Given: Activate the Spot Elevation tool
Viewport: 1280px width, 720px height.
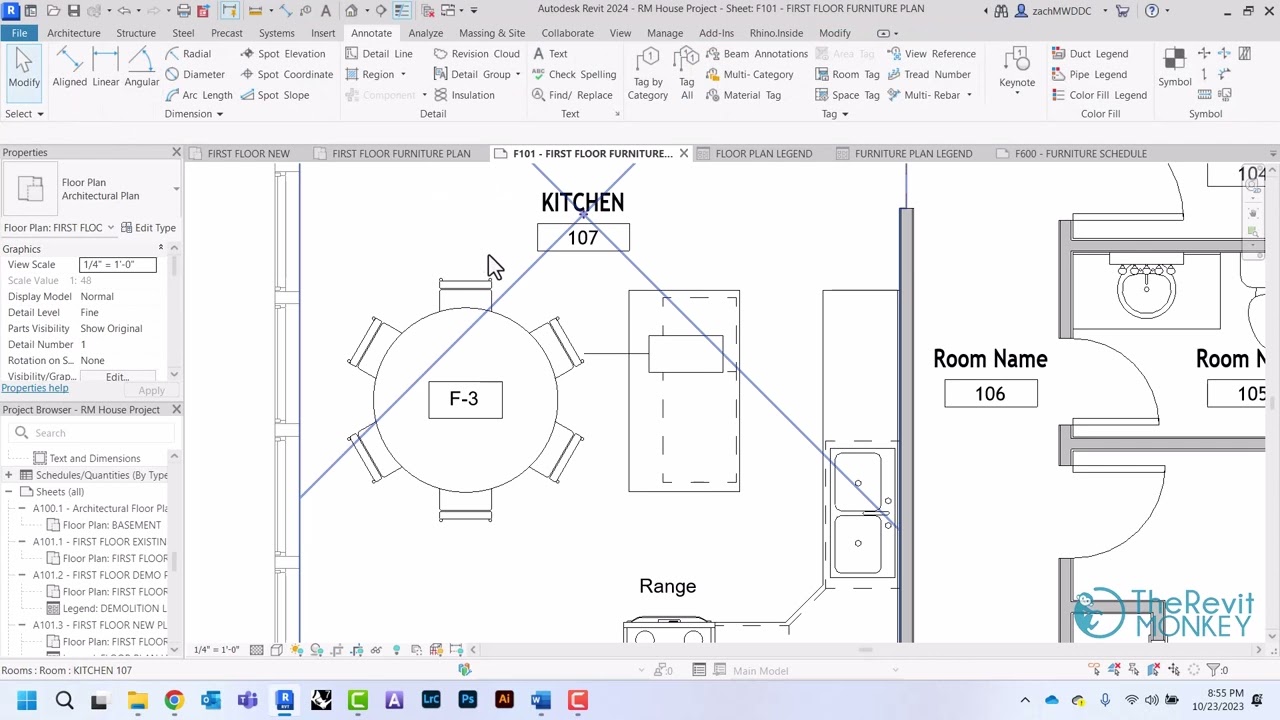Looking at the screenshot, I should [282, 54].
